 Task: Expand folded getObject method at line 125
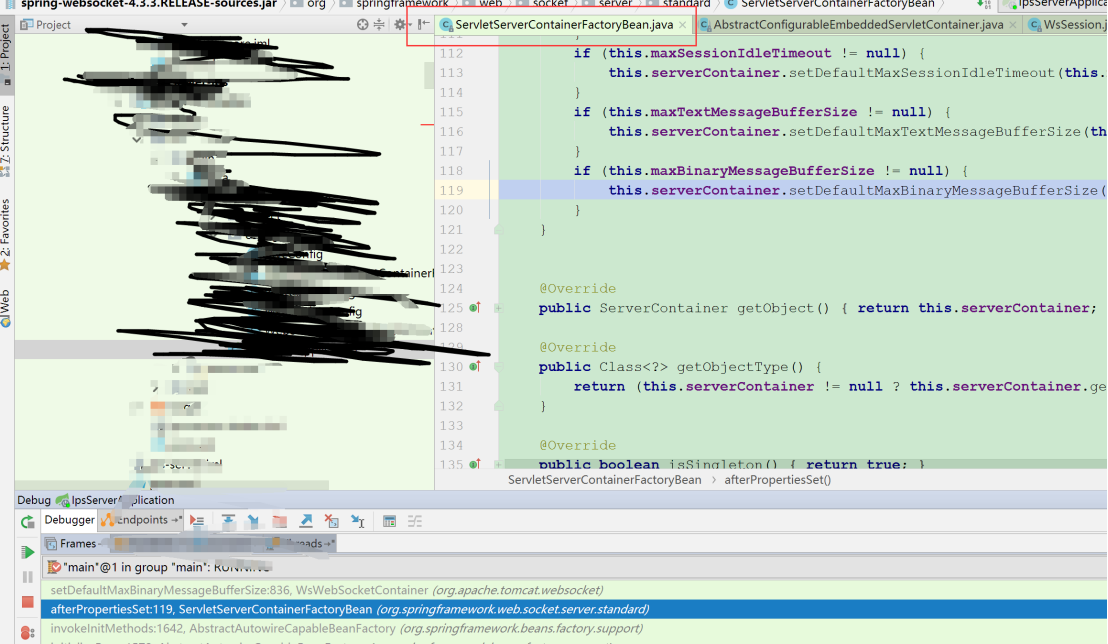pos(498,308)
